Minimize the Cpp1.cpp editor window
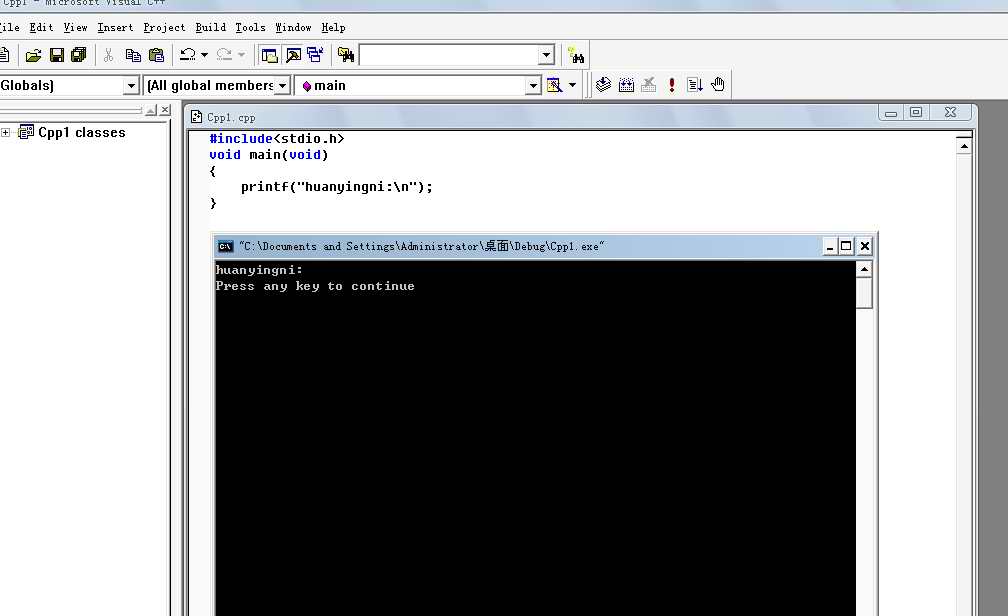The height and width of the screenshot is (616, 1008). tap(890, 113)
